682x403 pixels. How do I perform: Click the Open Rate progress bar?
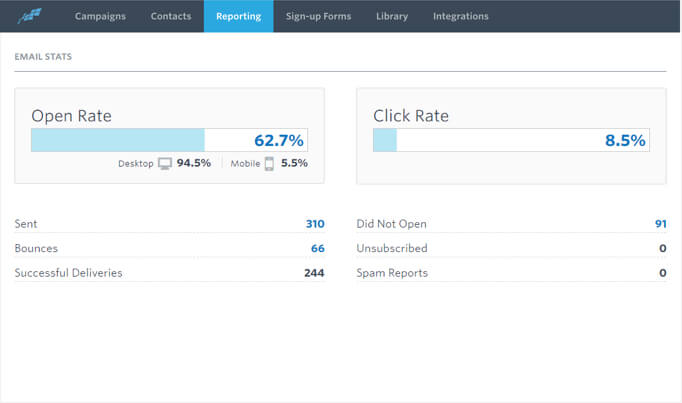[169, 140]
